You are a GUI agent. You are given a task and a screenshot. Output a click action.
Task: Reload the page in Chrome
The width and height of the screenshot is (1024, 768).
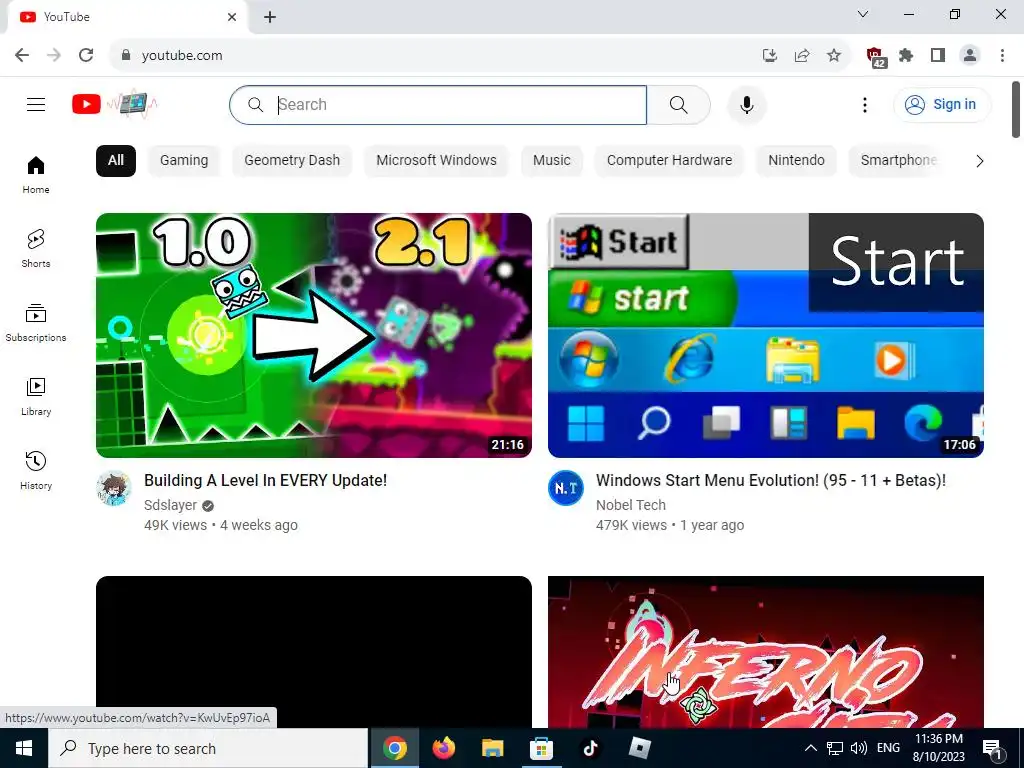(86, 56)
